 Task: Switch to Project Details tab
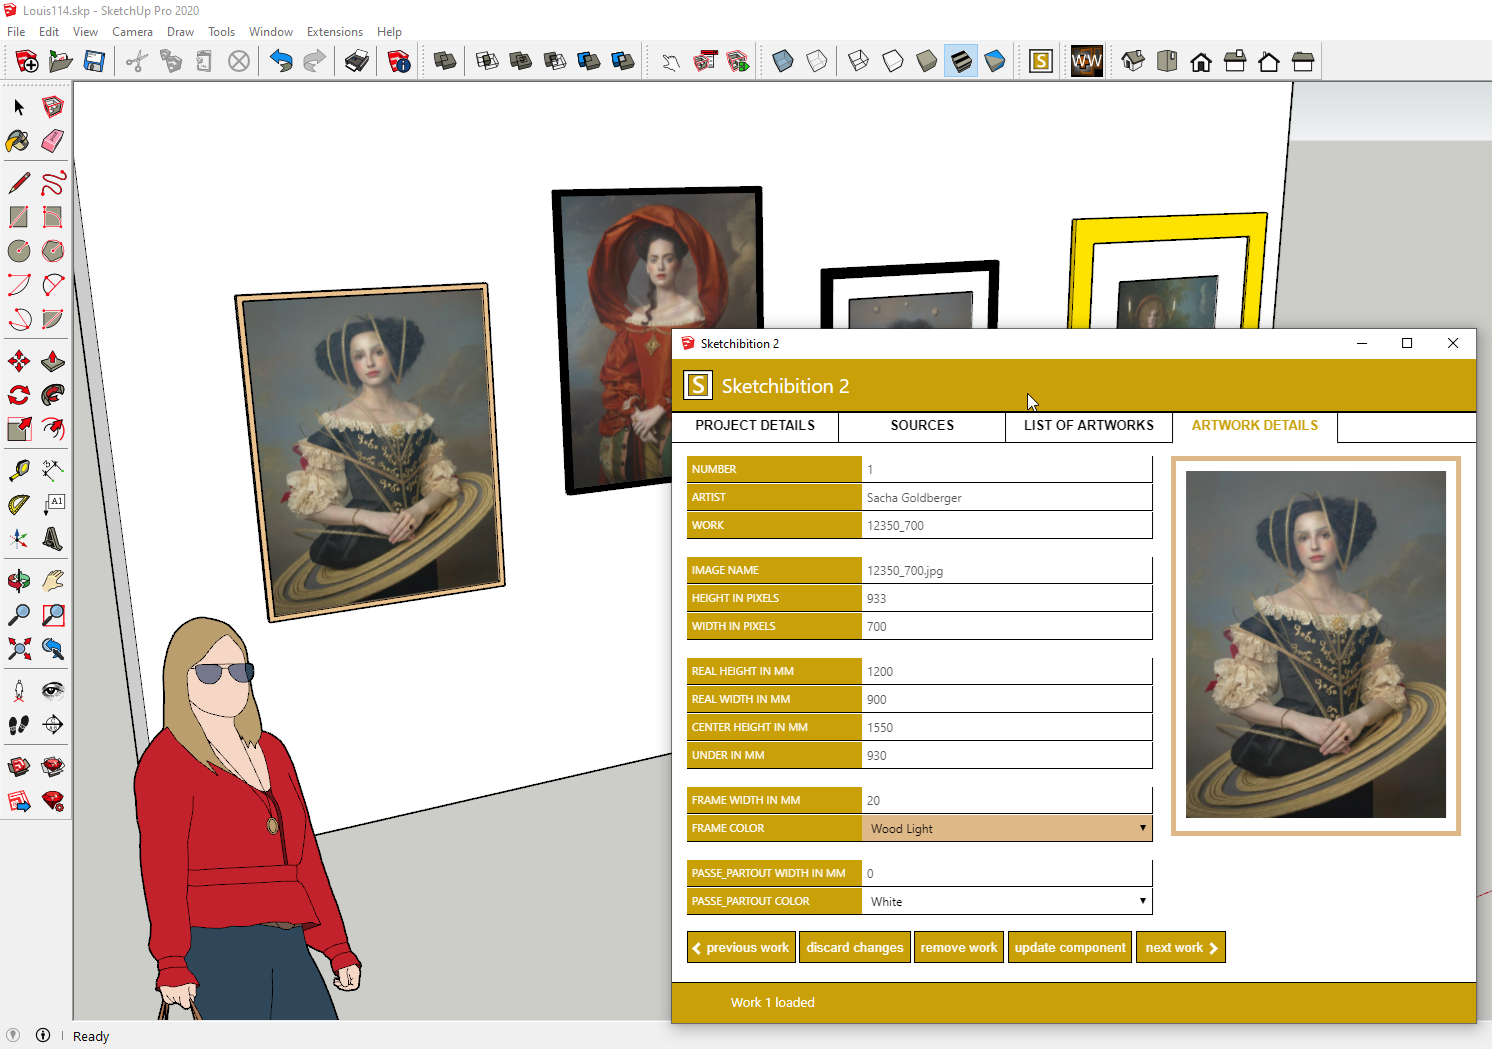point(755,426)
